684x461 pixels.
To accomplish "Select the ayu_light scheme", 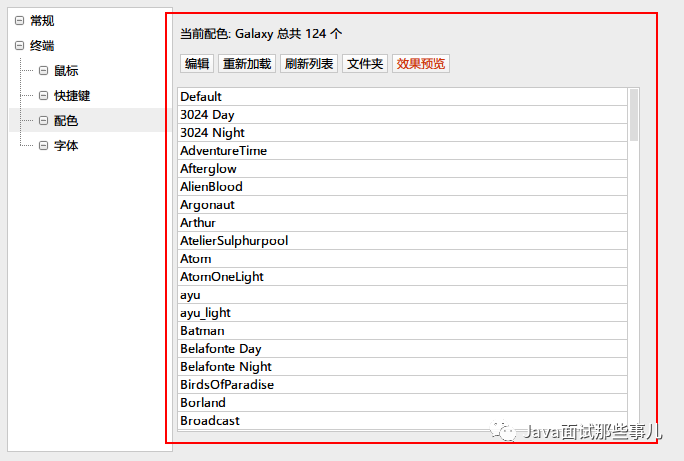I will click(x=403, y=313).
